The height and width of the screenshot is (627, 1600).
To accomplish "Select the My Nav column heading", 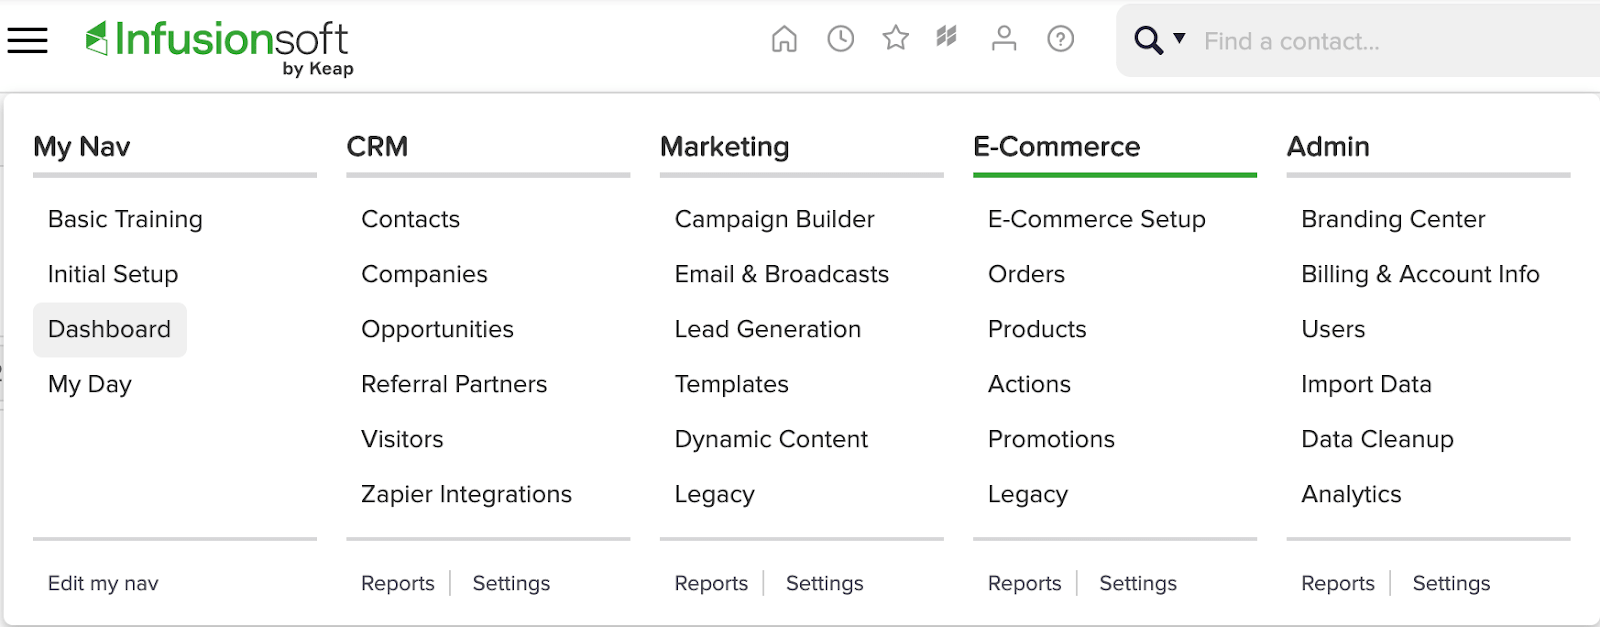I will click(x=82, y=147).
